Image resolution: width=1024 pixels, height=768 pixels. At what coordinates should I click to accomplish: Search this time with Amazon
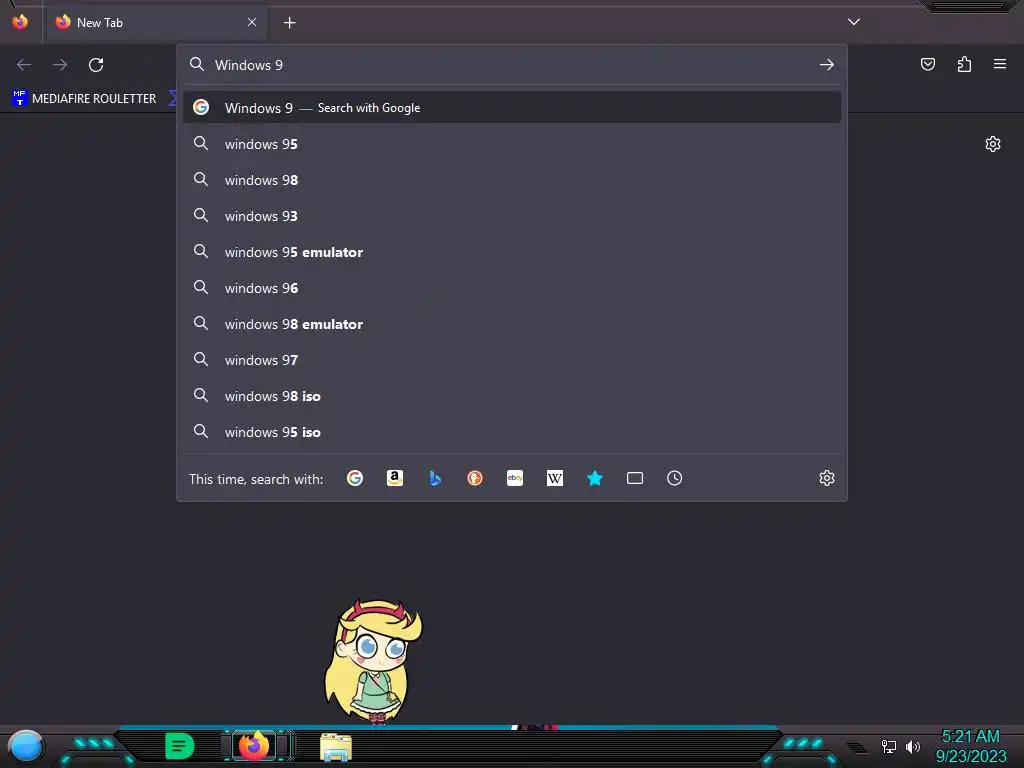(x=394, y=478)
